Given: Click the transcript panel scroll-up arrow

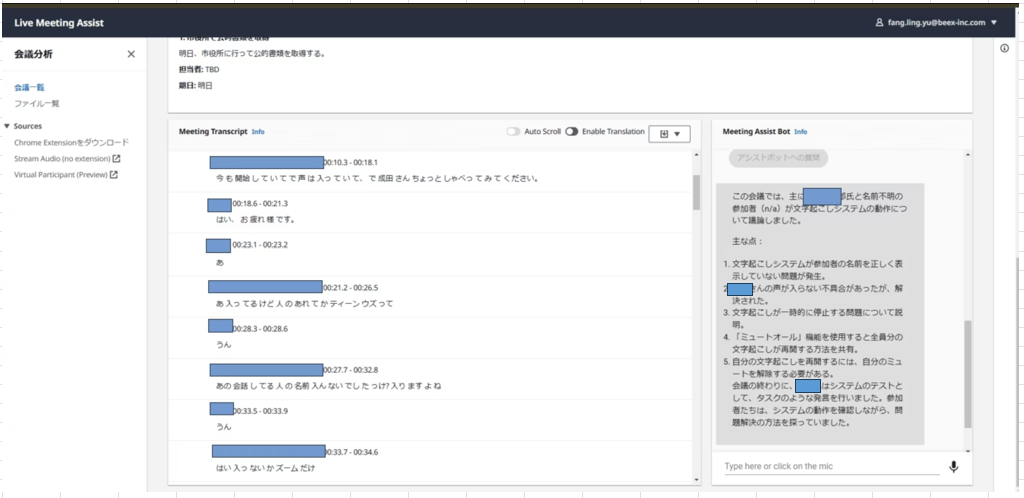Looking at the screenshot, I should click(x=696, y=155).
